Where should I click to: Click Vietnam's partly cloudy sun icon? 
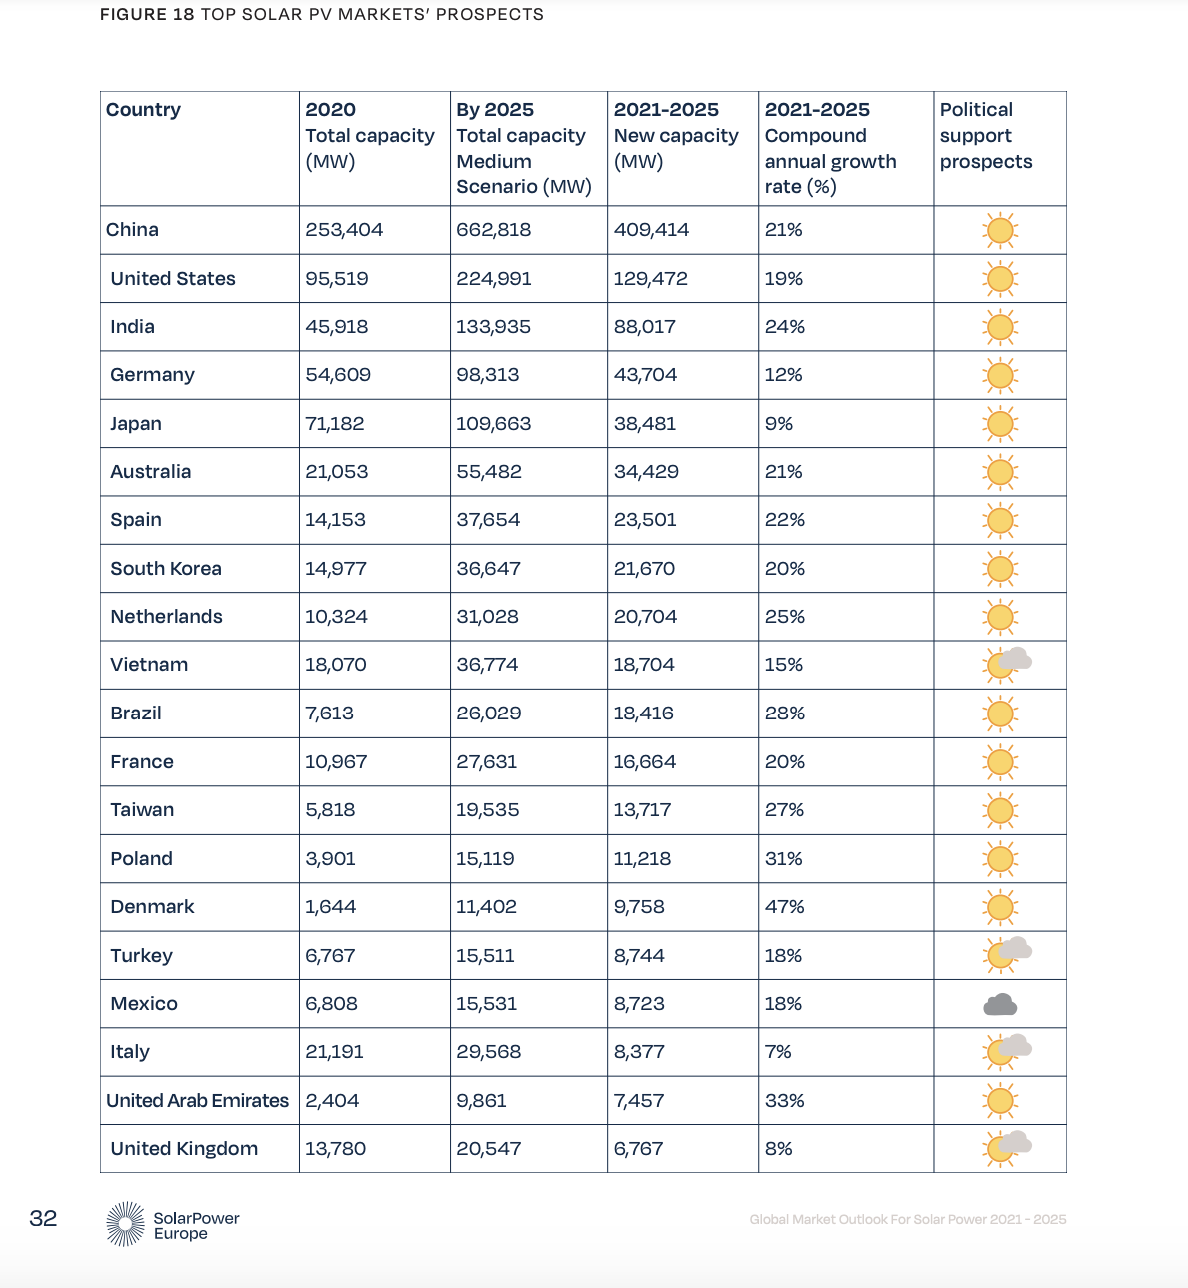click(x=1007, y=664)
